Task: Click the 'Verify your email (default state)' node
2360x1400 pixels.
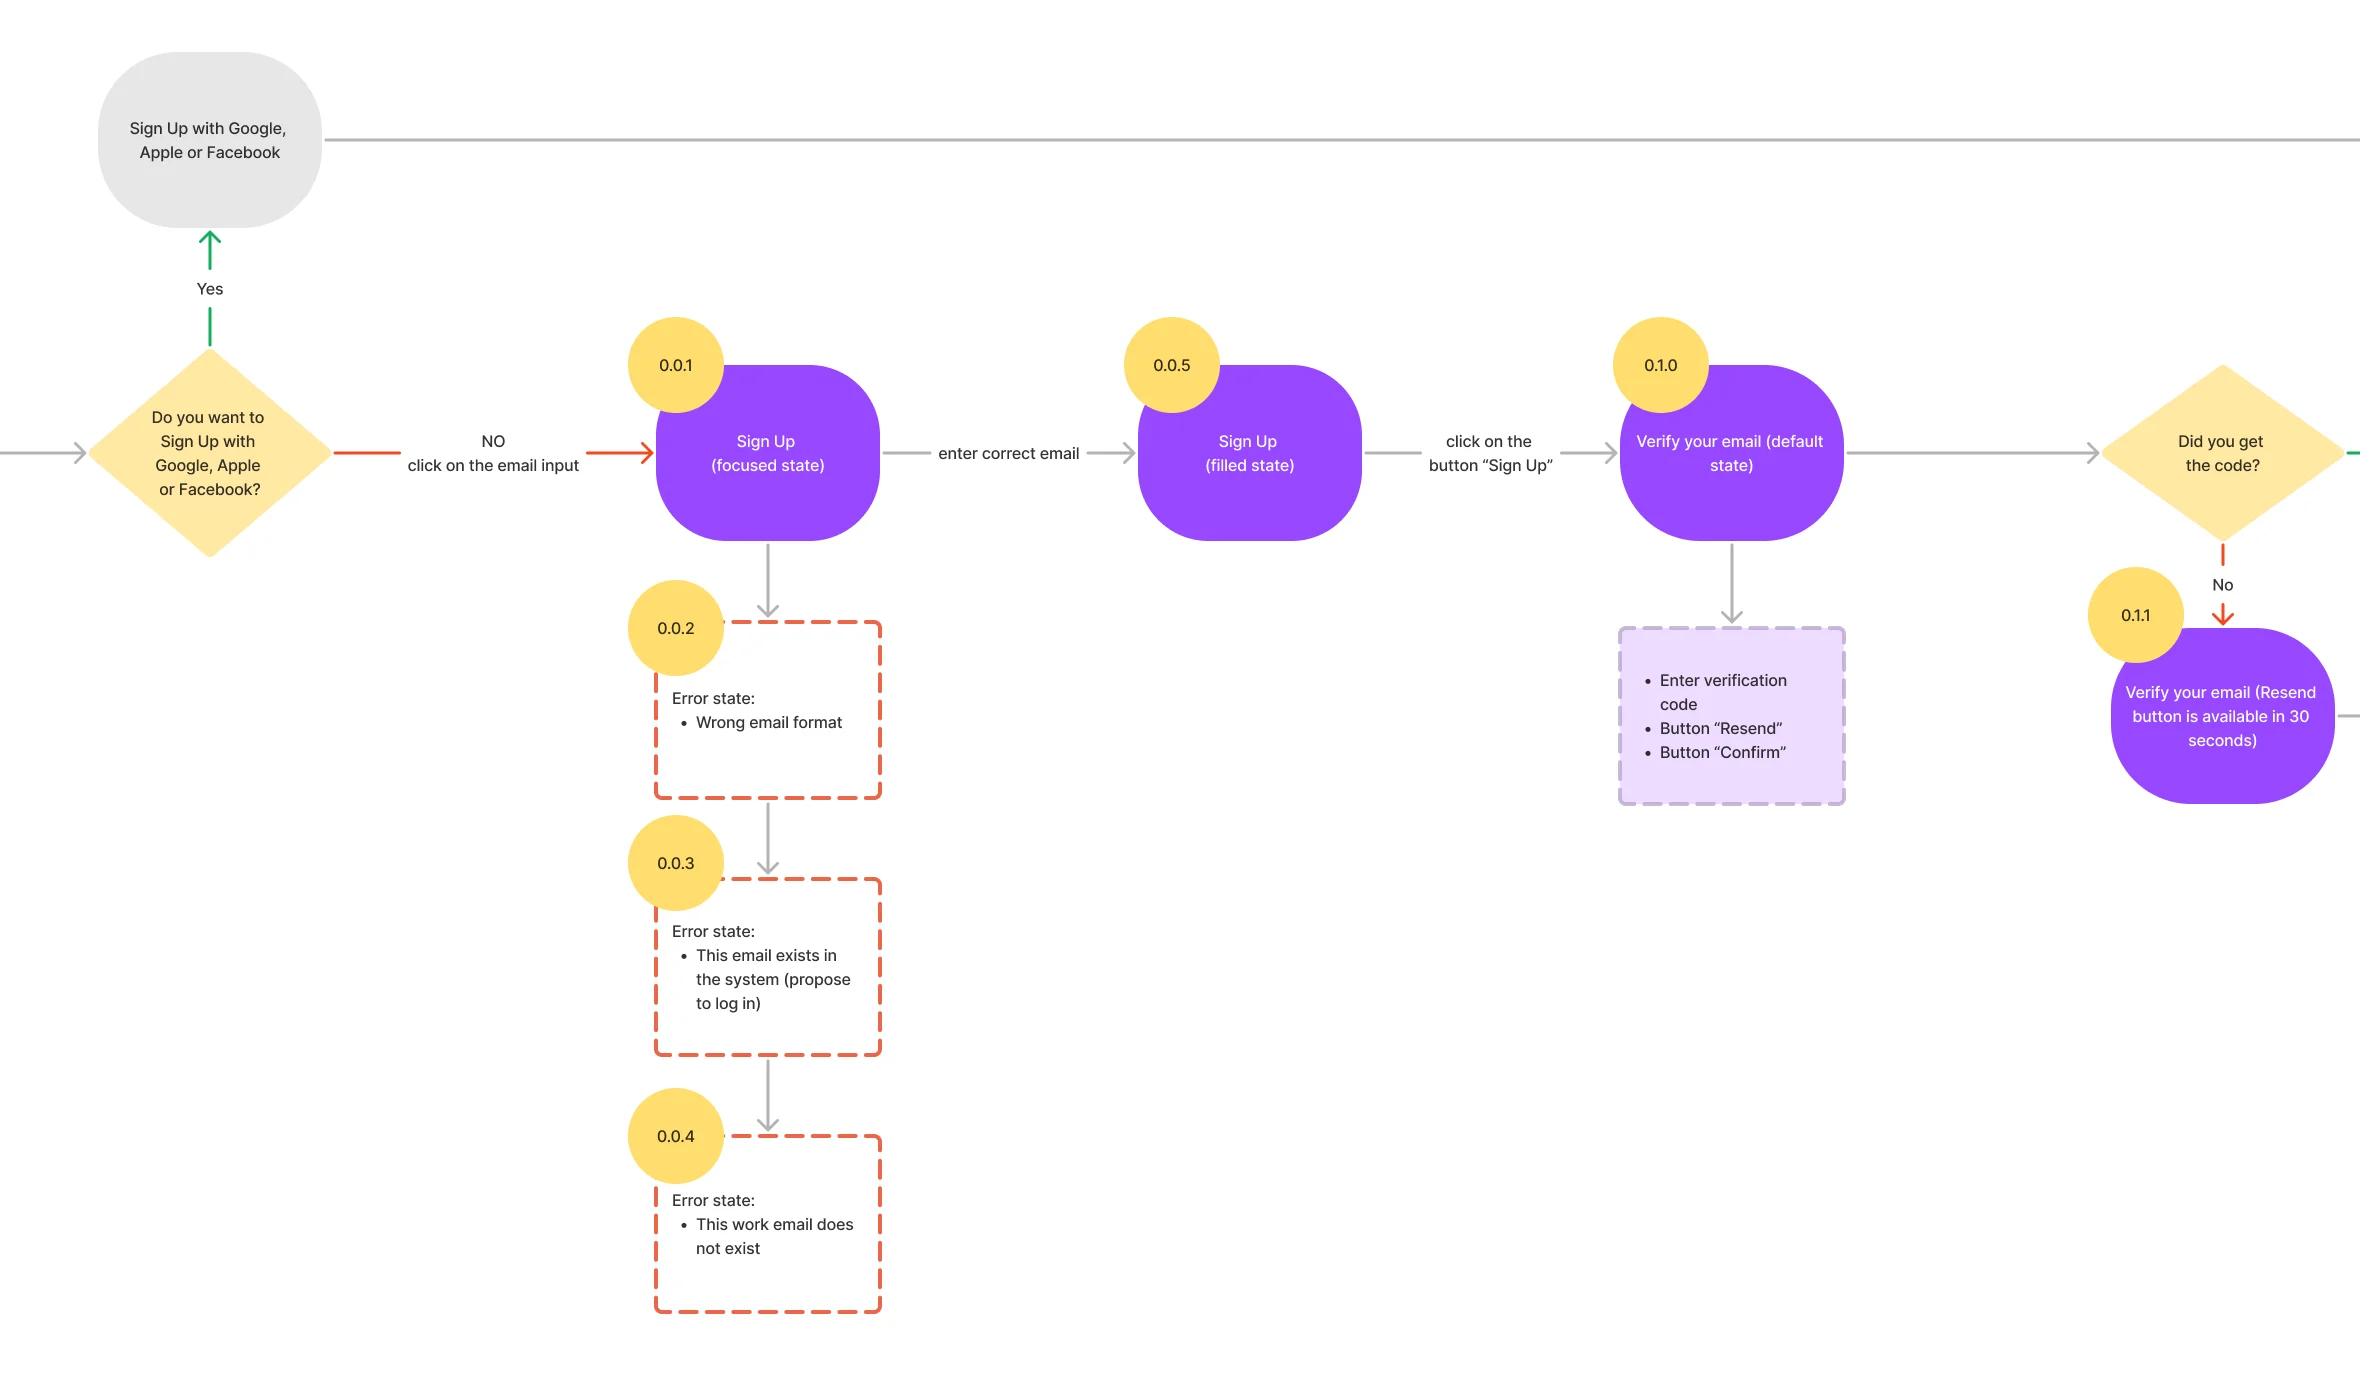Action: coord(1731,453)
